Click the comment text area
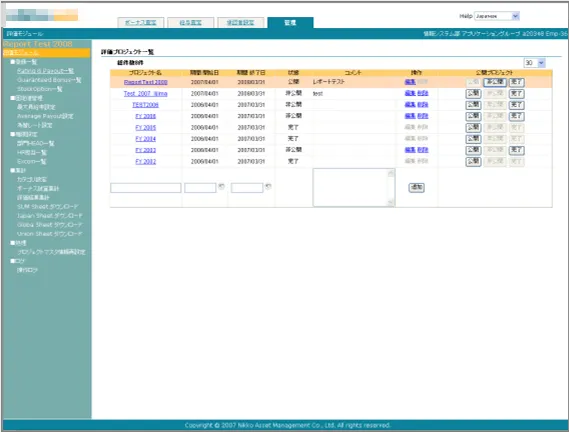This screenshot has height=432, width=569. pyautogui.click(x=351, y=188)
